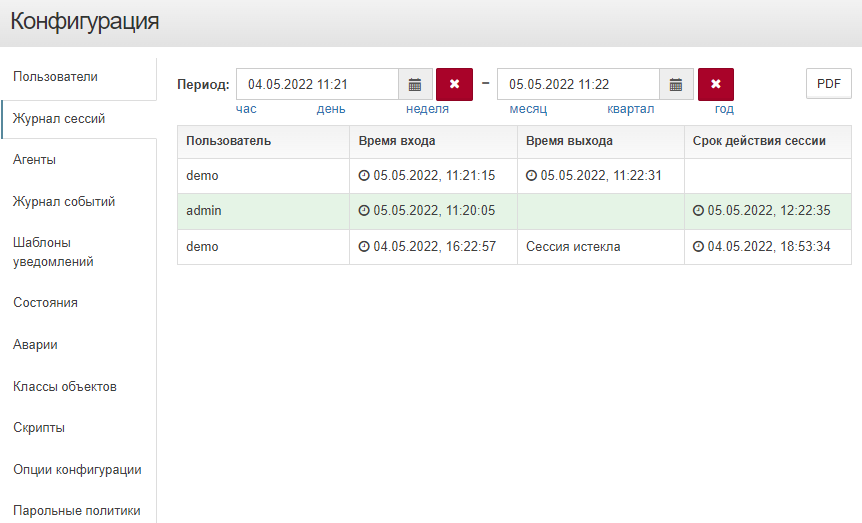Set period to 'час'
862x523 pixels.
point(246,109)
